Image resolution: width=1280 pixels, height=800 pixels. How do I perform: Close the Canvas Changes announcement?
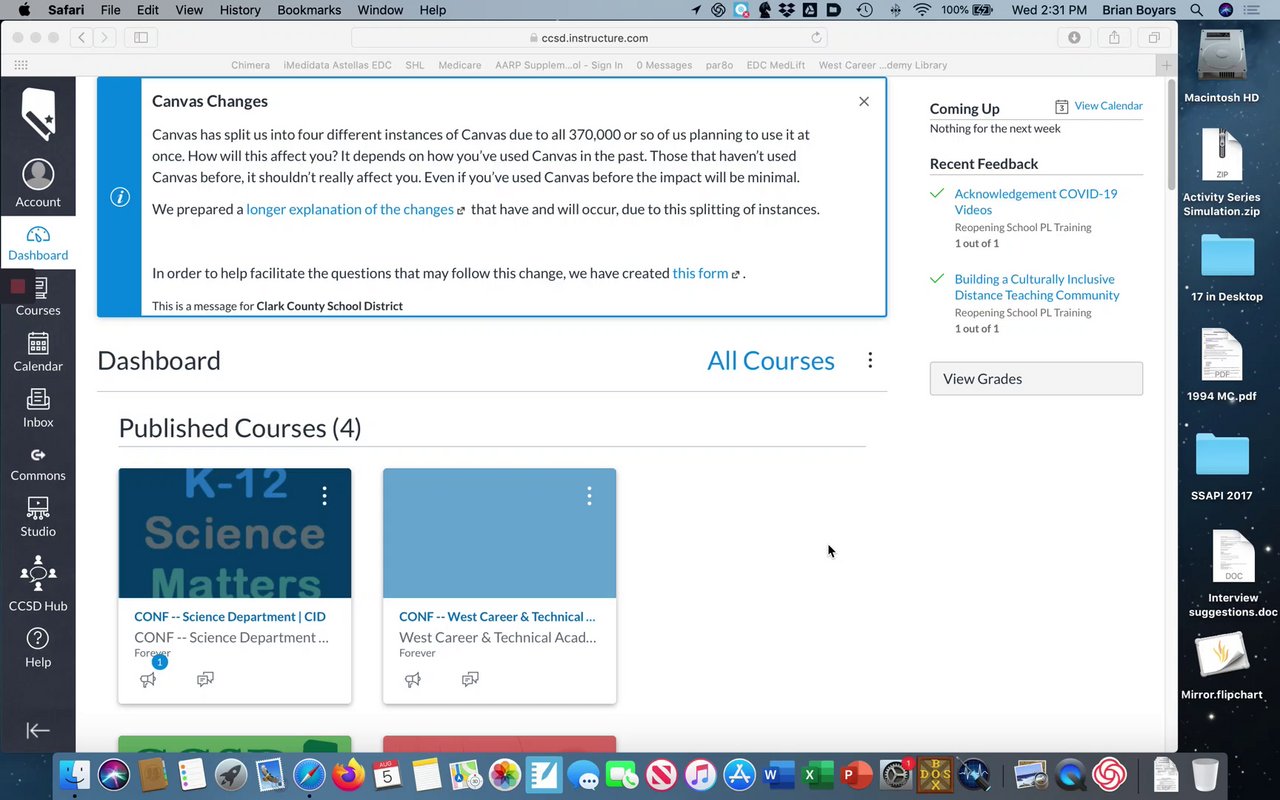point(864,101)
